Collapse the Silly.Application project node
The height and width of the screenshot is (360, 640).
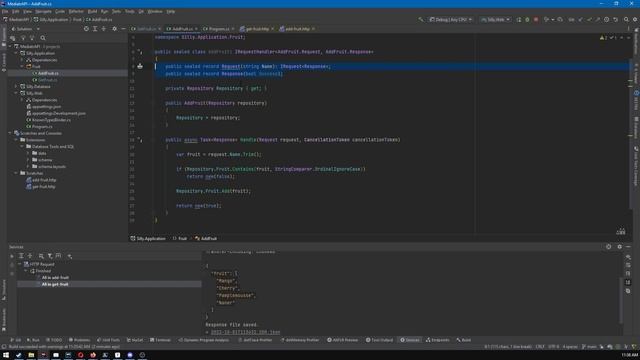click(x=16, y=53)
